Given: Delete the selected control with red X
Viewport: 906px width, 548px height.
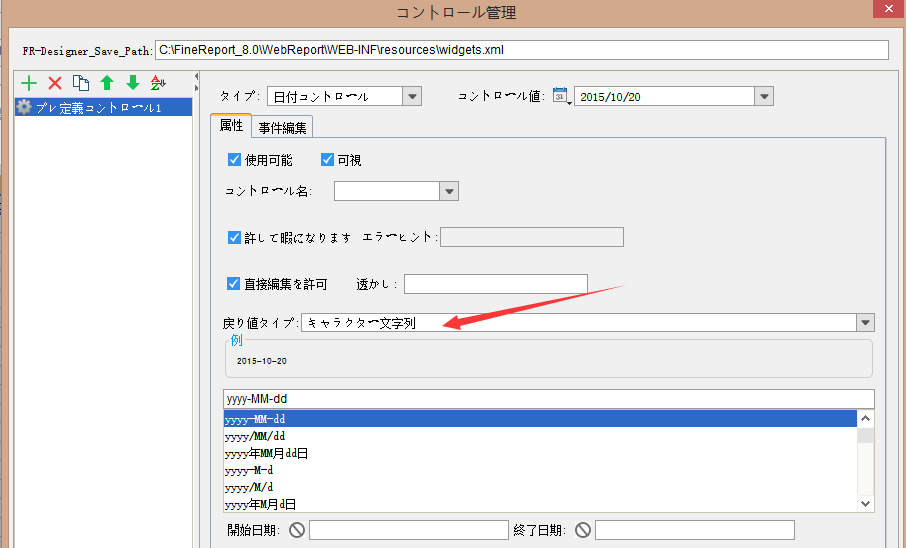Looking at the screenshot, I should coord(55,83).
